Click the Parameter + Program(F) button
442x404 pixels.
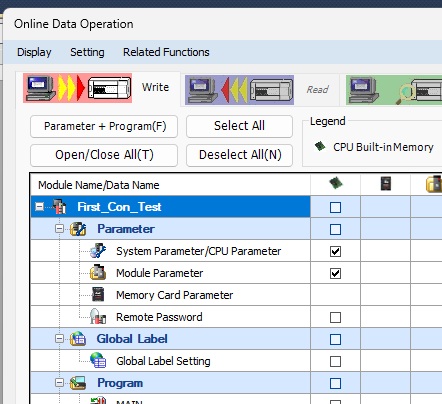(x=104, y=126)
